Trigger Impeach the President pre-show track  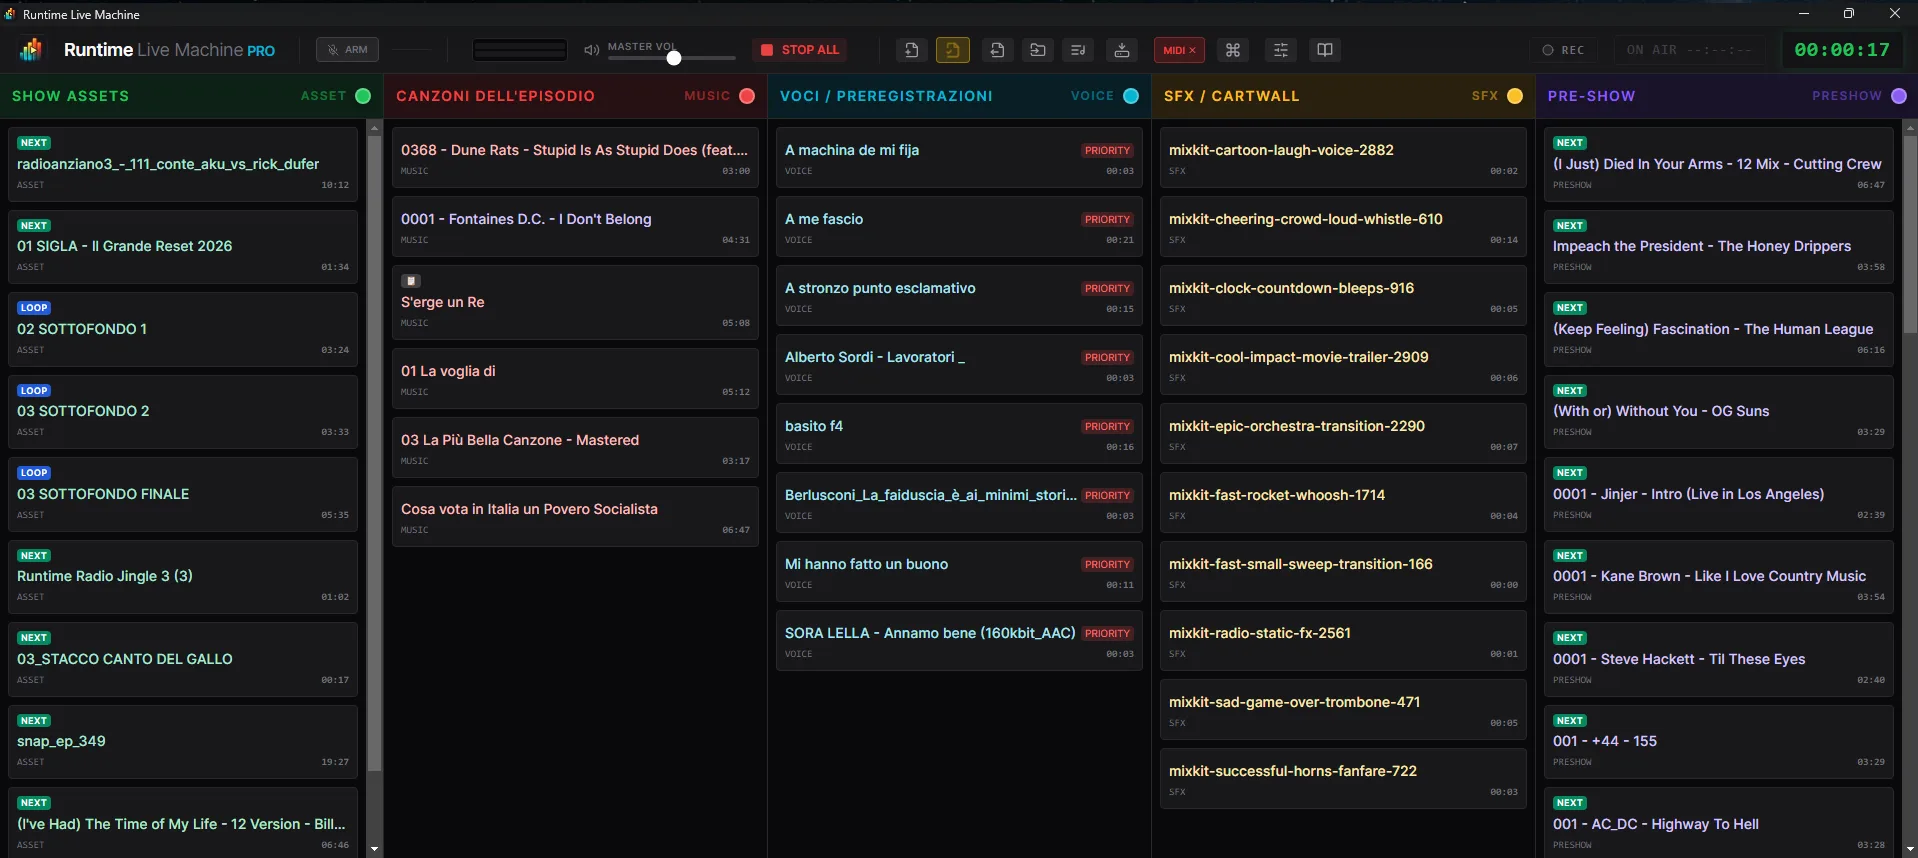1719,247
